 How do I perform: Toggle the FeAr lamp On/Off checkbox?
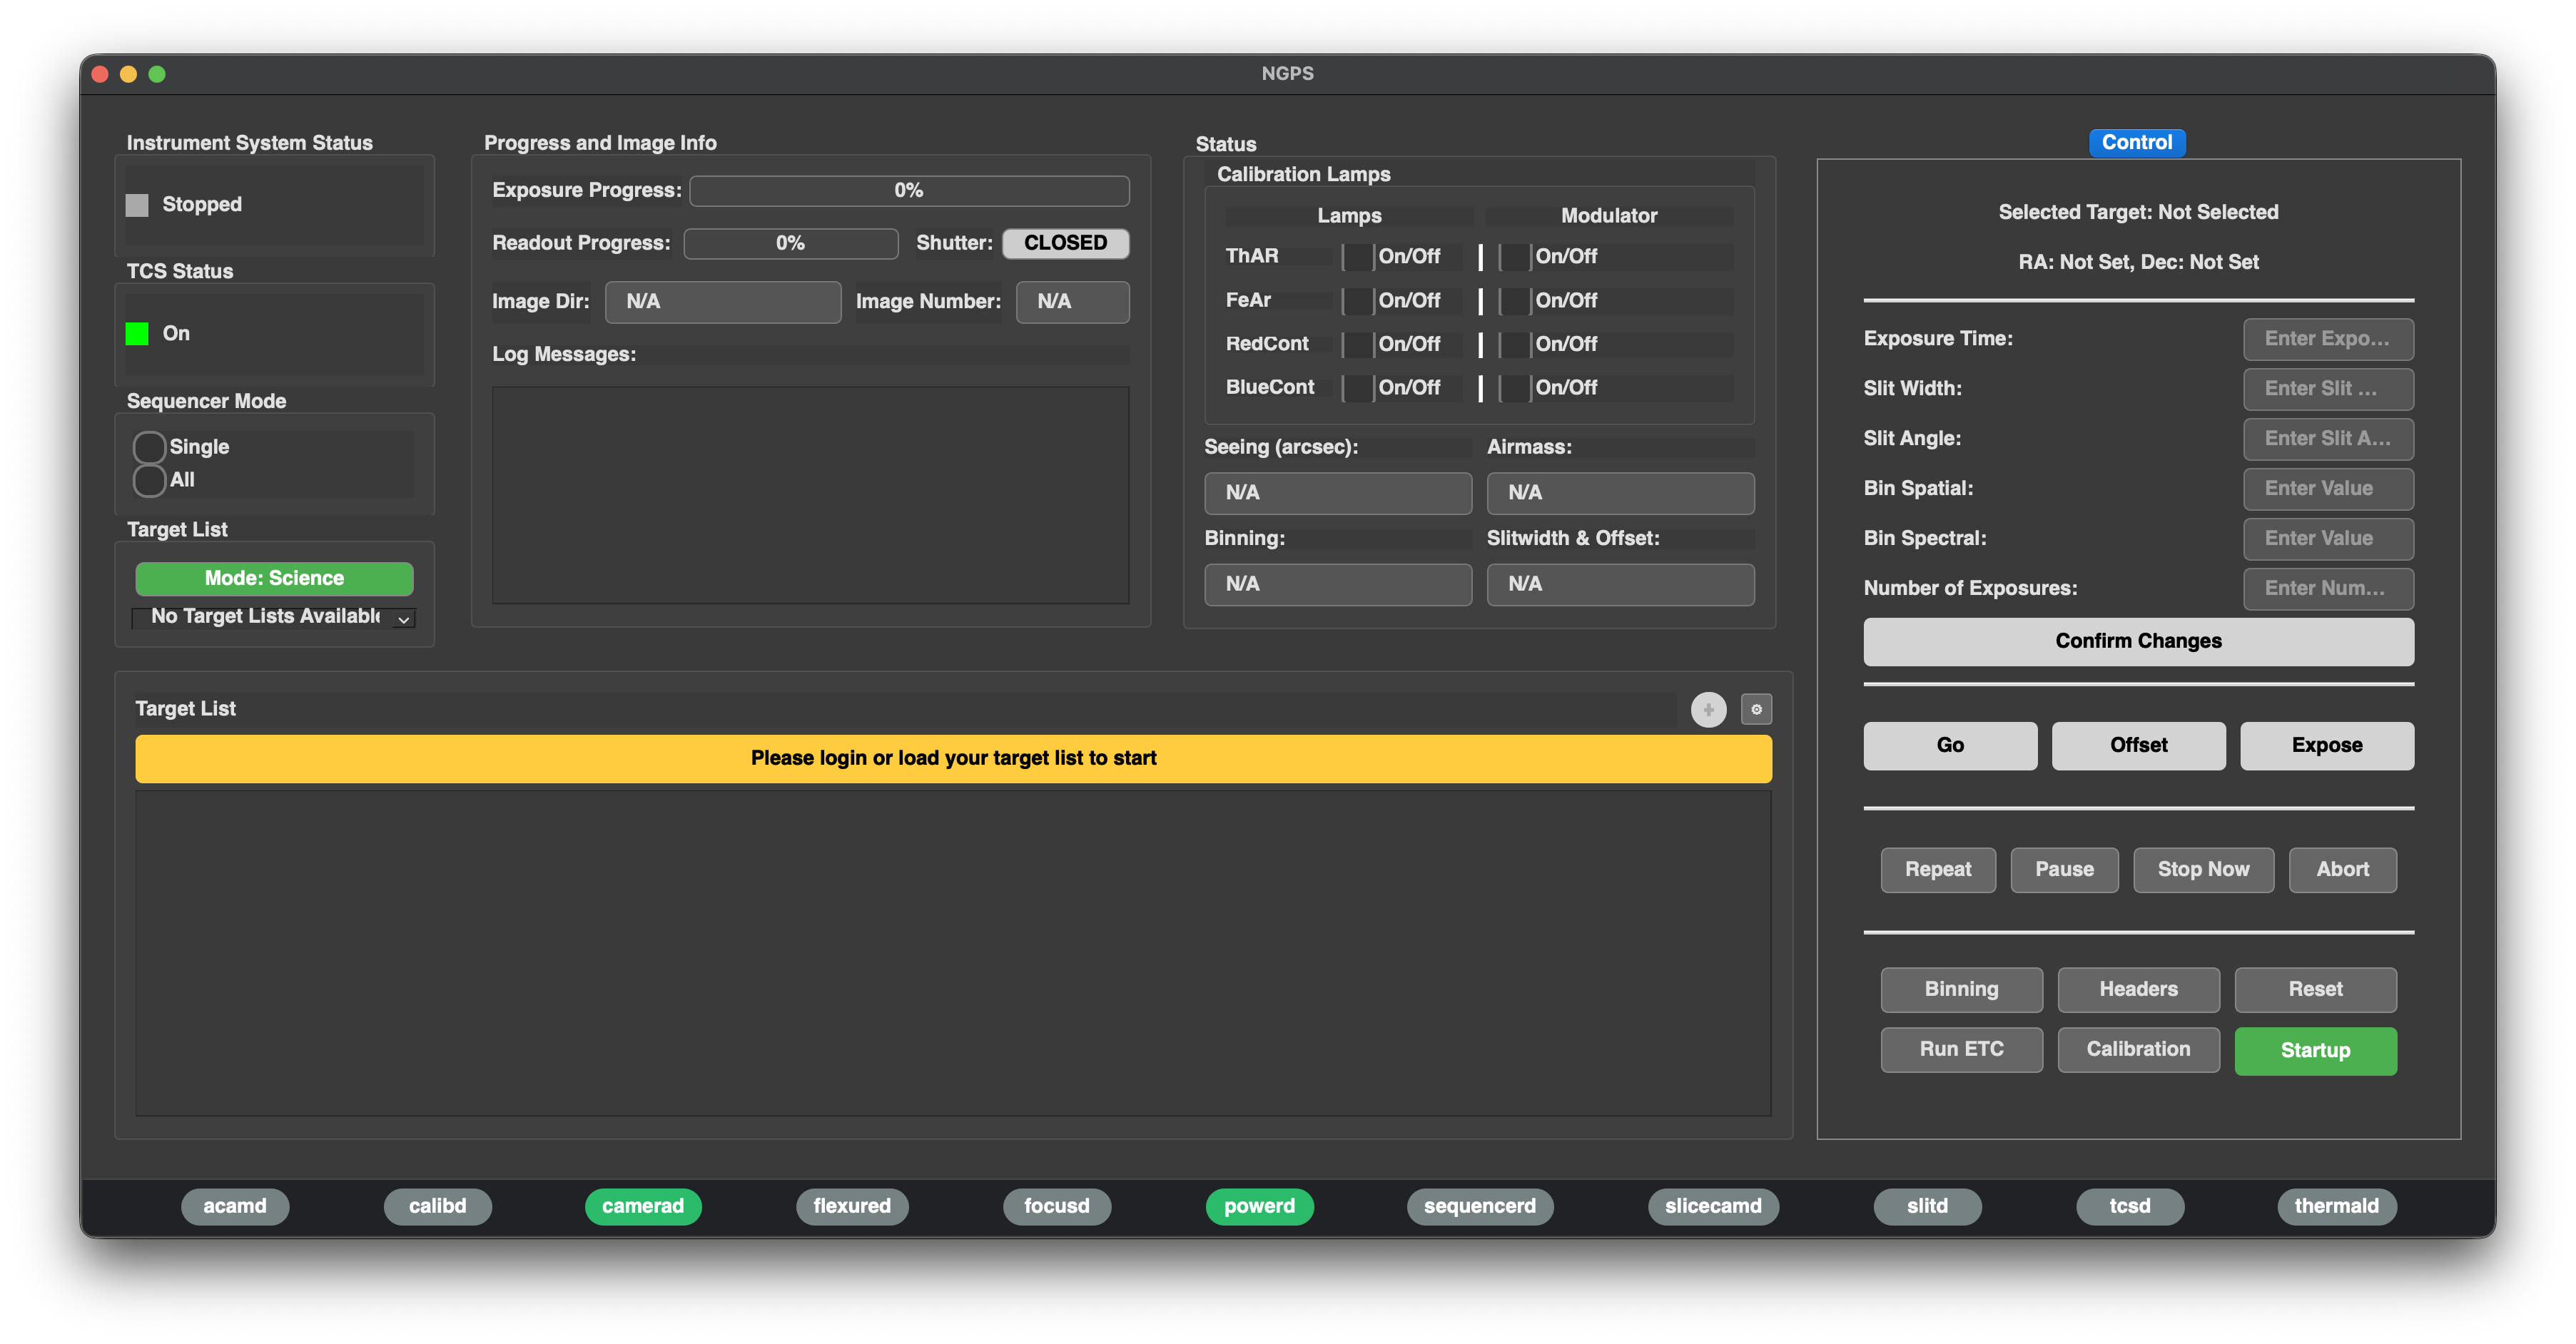click(1358, 301)
